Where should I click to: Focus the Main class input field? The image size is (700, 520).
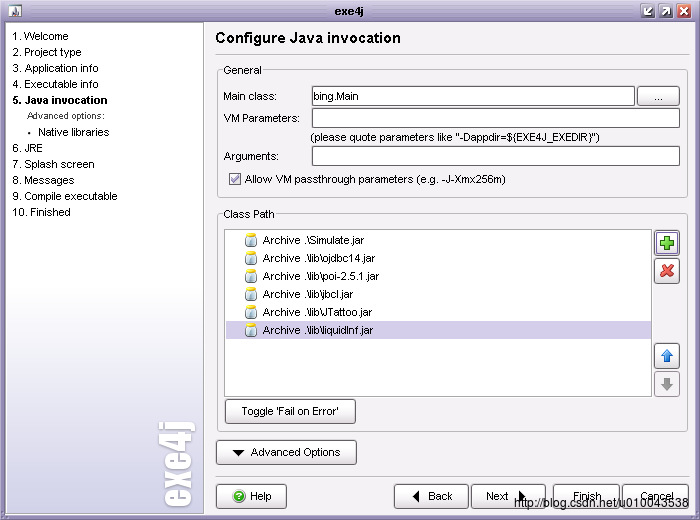click(x=473, y=96)
